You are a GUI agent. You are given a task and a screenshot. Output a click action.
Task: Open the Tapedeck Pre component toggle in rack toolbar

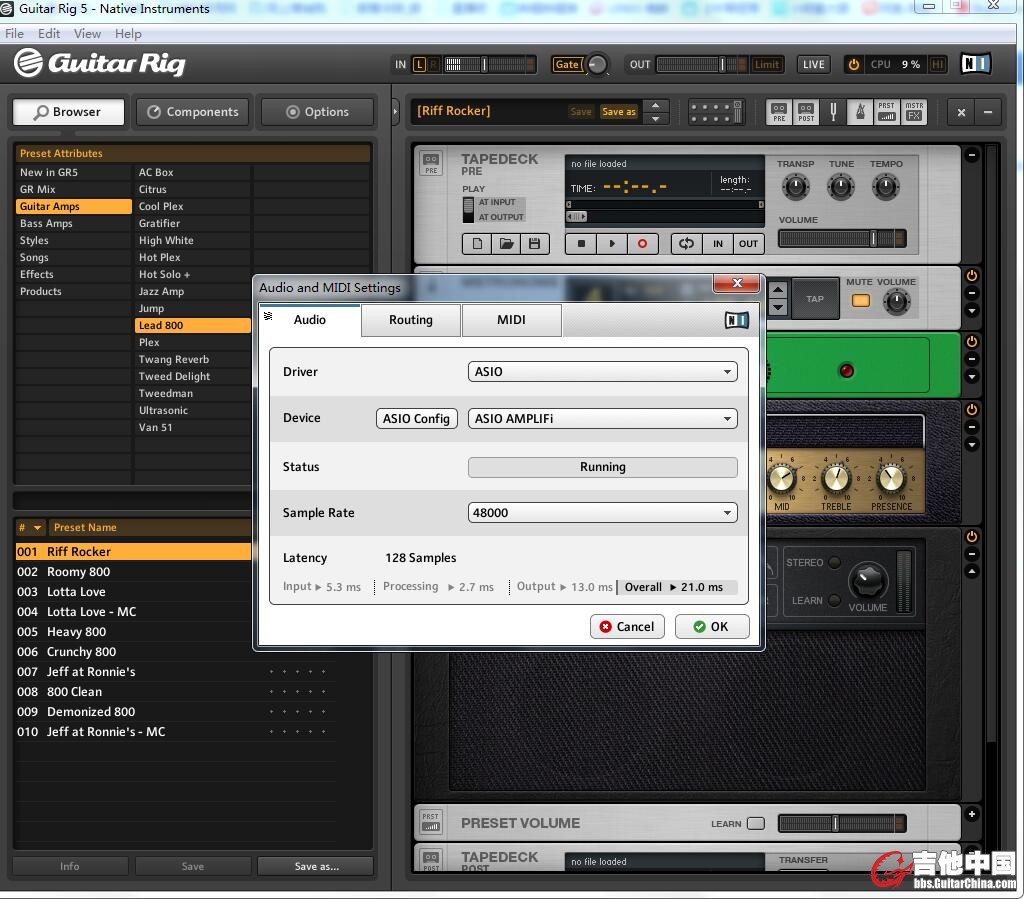click(x=778, y=112)
